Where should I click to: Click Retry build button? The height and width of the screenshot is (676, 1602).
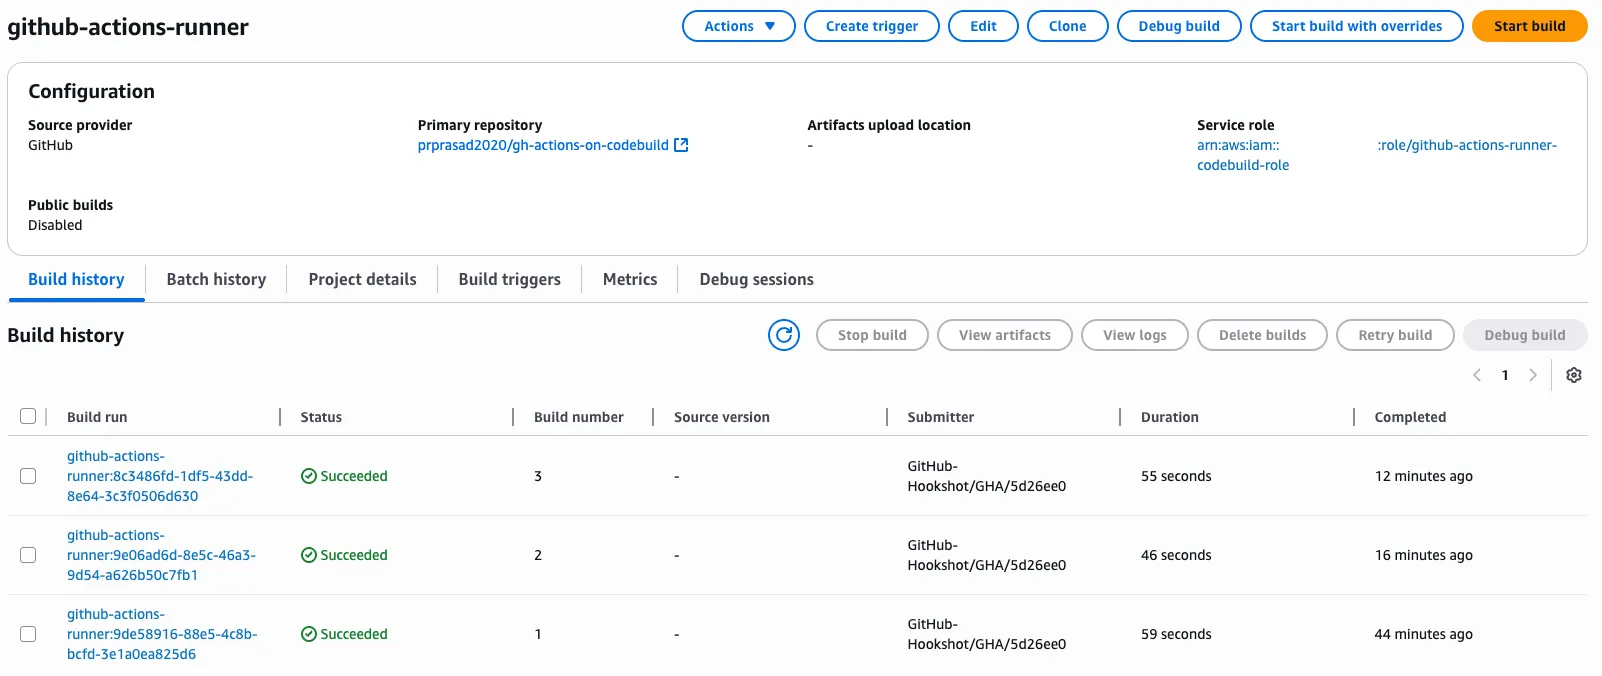pos(1395,335)
